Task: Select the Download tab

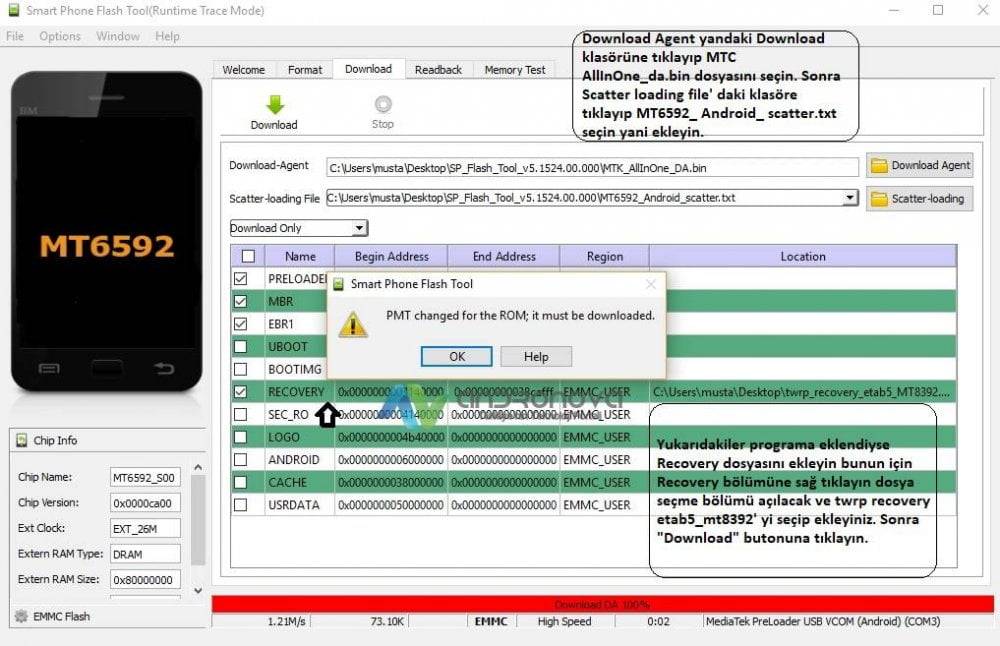Action: click(x=369, y=69)
